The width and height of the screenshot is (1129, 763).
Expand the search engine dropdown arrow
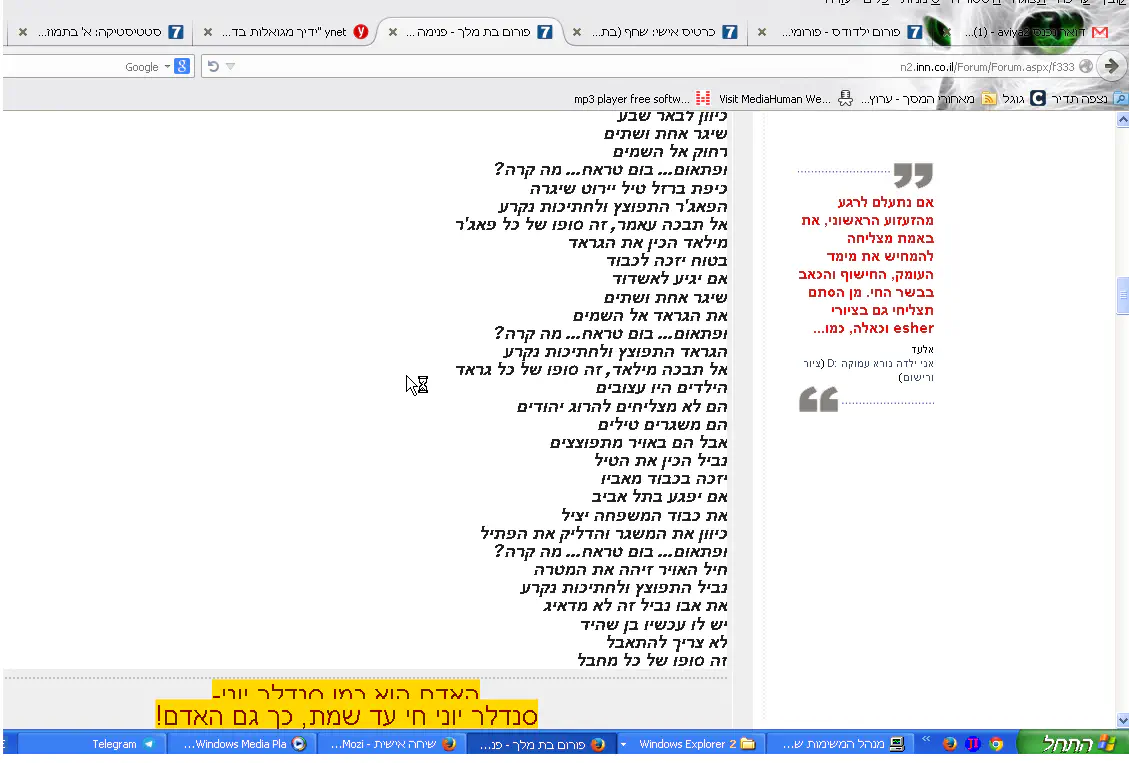point(167,66)
